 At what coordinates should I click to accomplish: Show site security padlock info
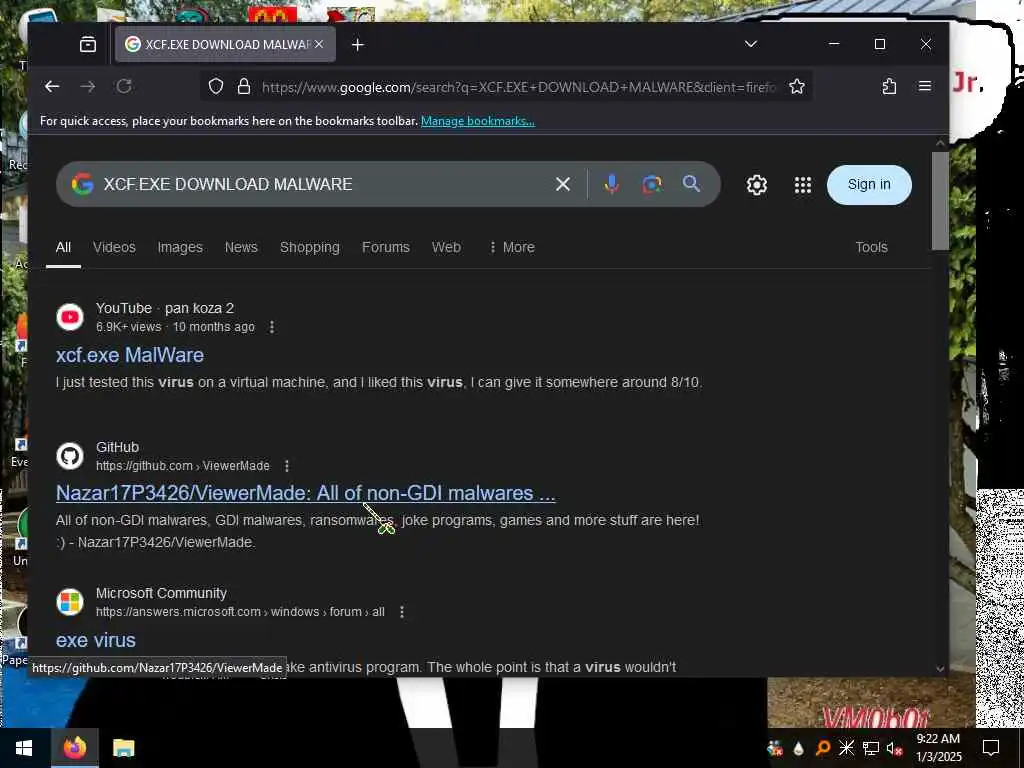click(x=244, y=86)
